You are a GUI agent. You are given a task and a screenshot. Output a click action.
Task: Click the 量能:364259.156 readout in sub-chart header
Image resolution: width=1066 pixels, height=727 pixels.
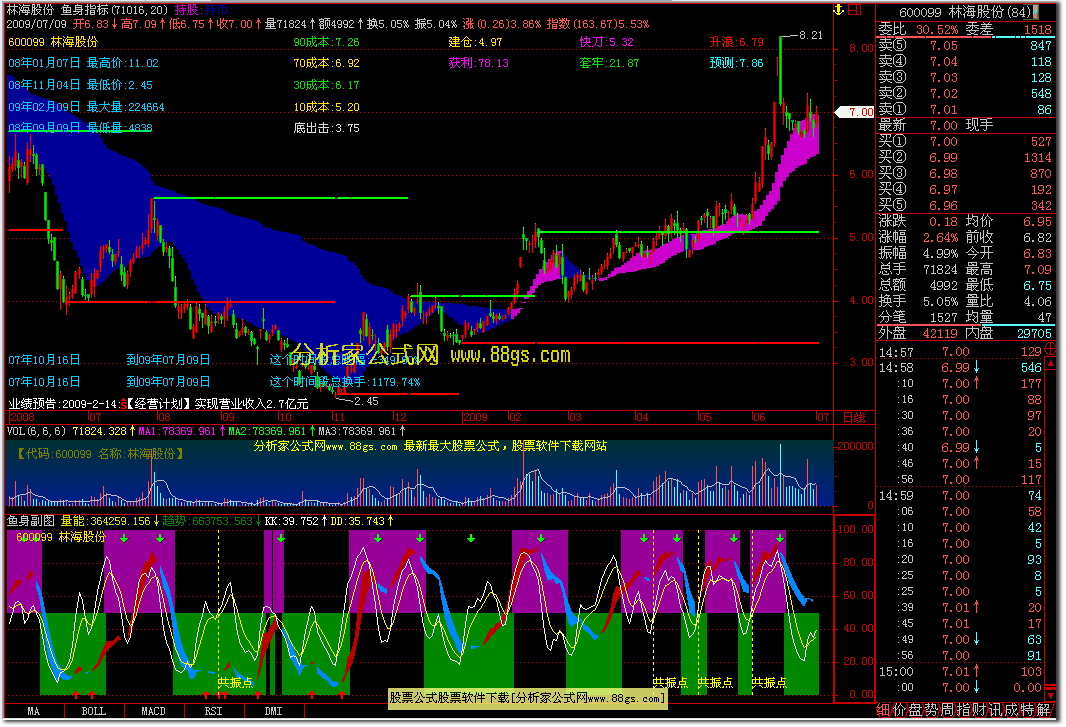[x=105, y=521]
